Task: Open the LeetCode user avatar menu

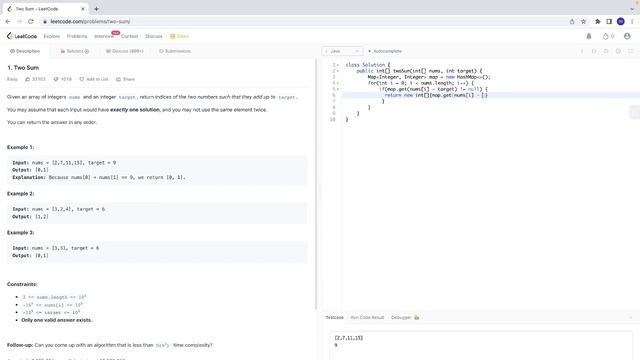Action: tap(627, 36)
